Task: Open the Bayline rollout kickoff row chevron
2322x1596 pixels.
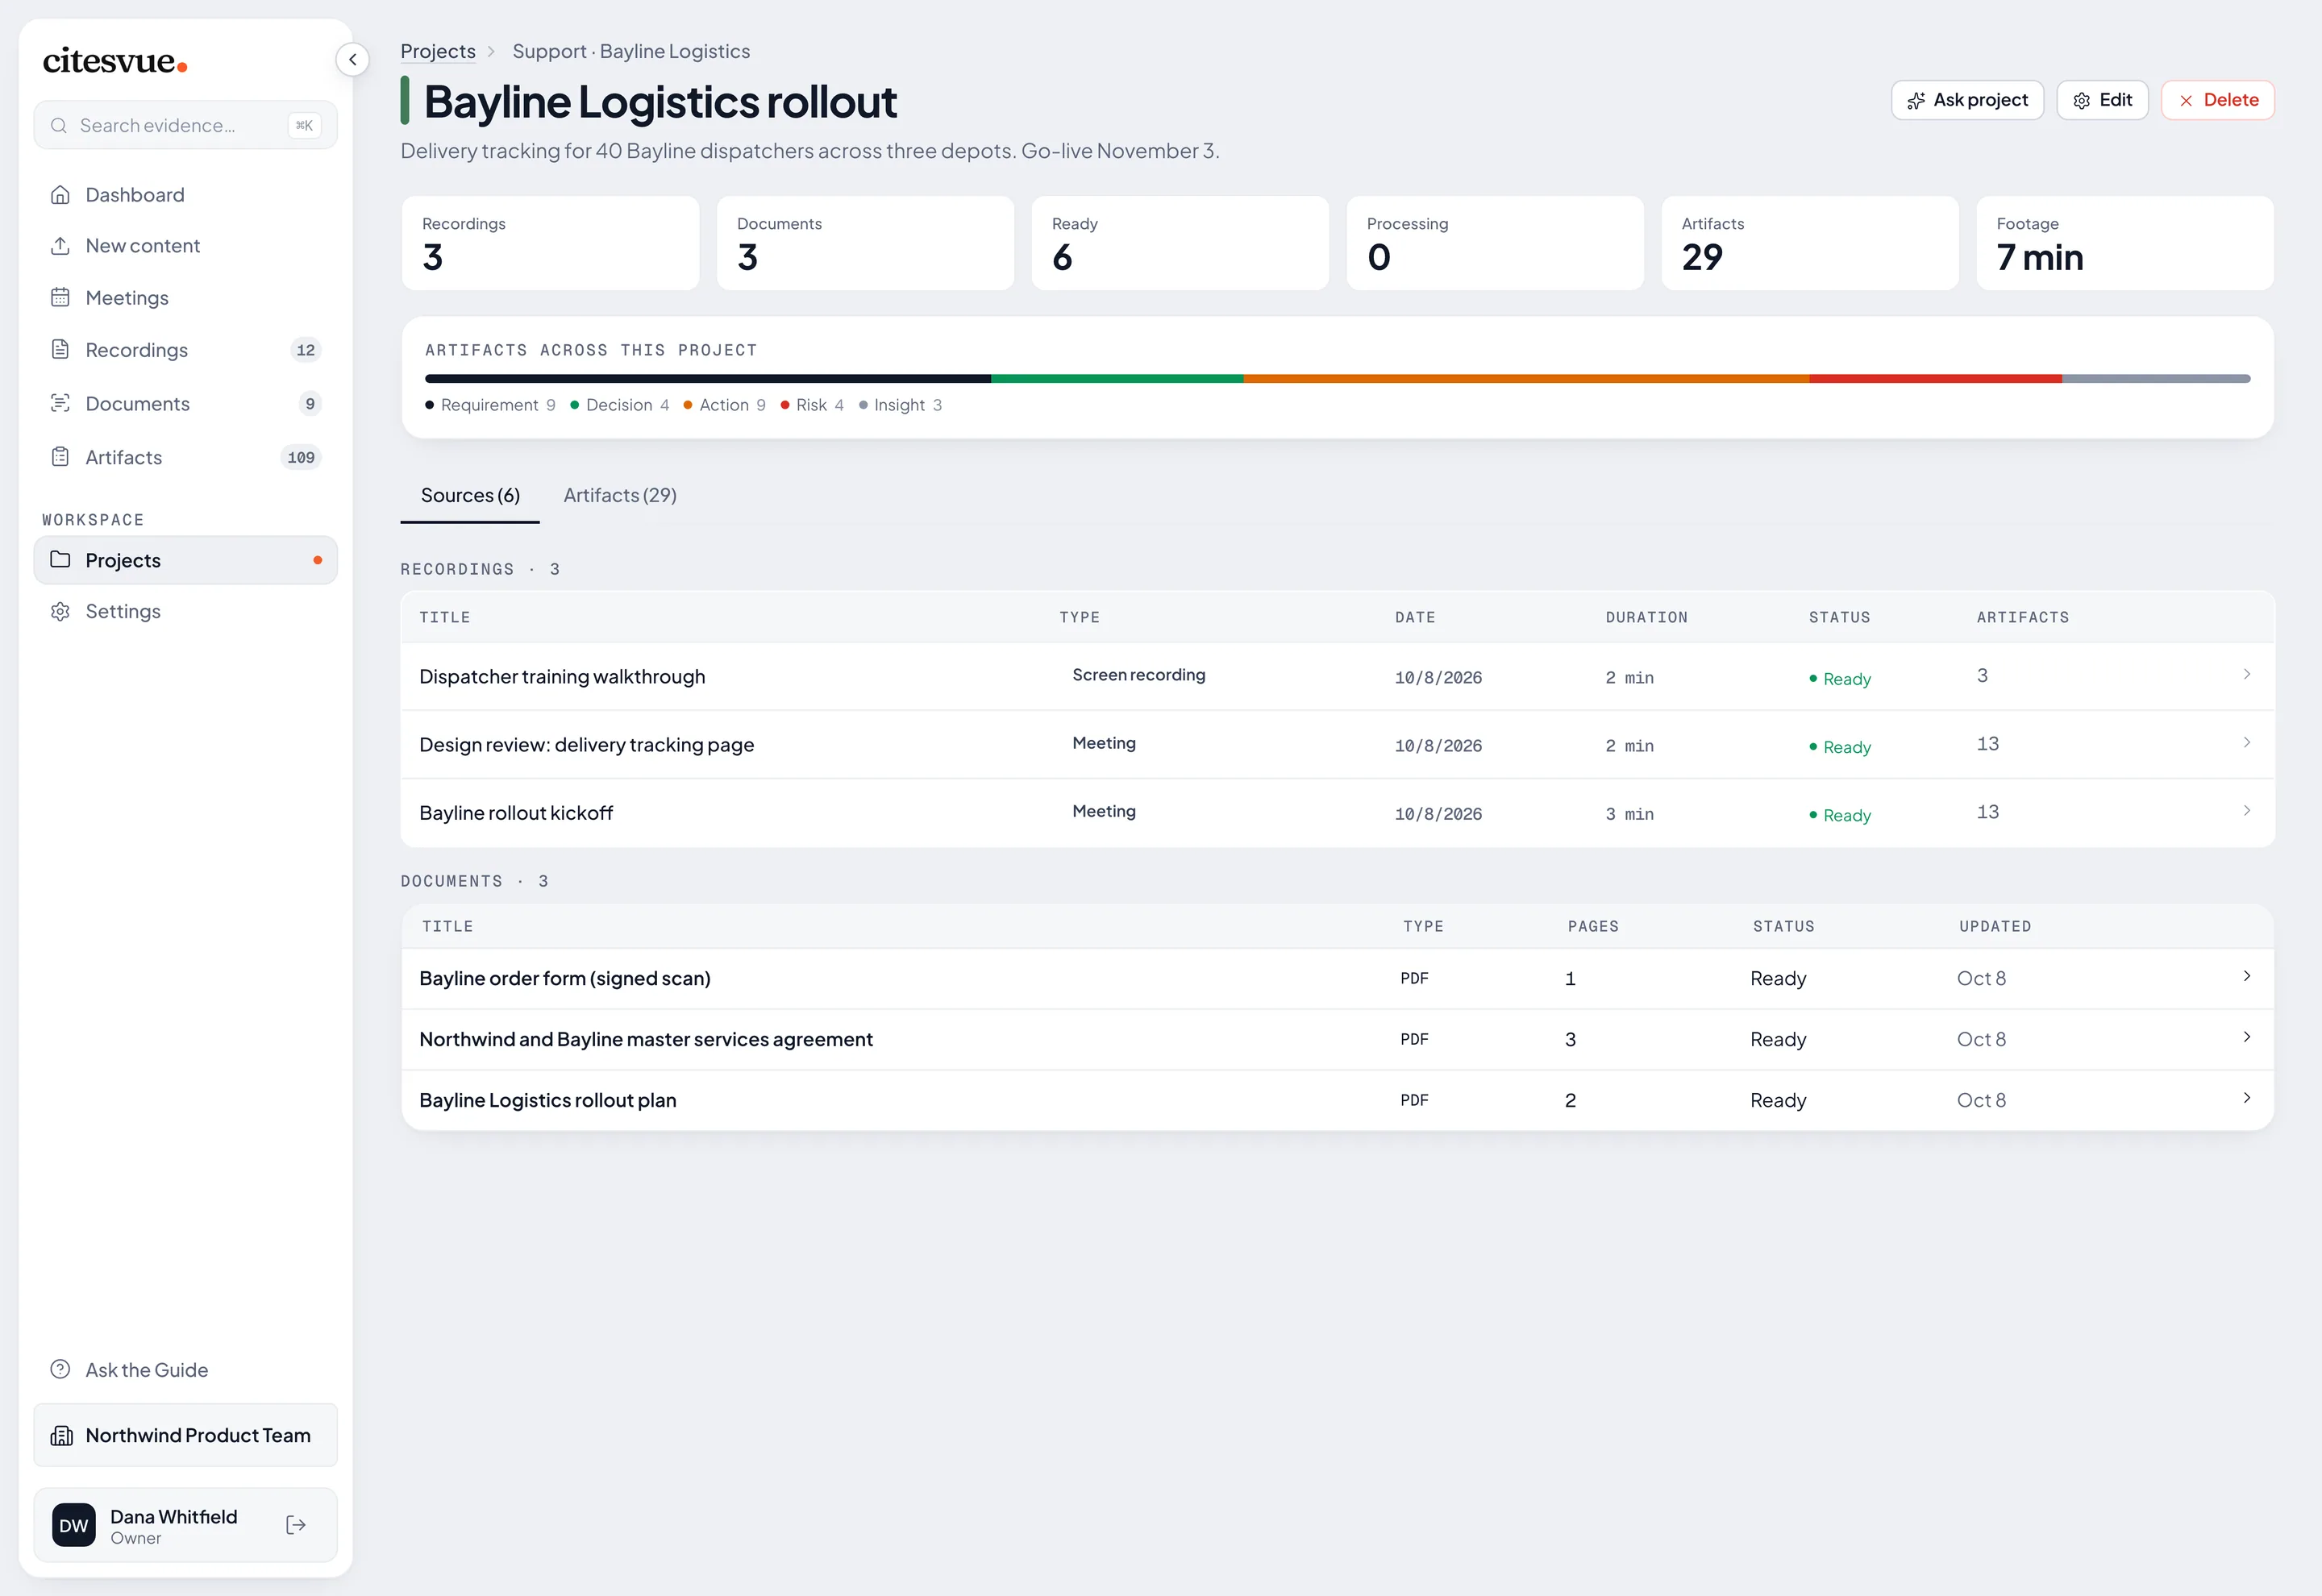Action: [2246, 811]
